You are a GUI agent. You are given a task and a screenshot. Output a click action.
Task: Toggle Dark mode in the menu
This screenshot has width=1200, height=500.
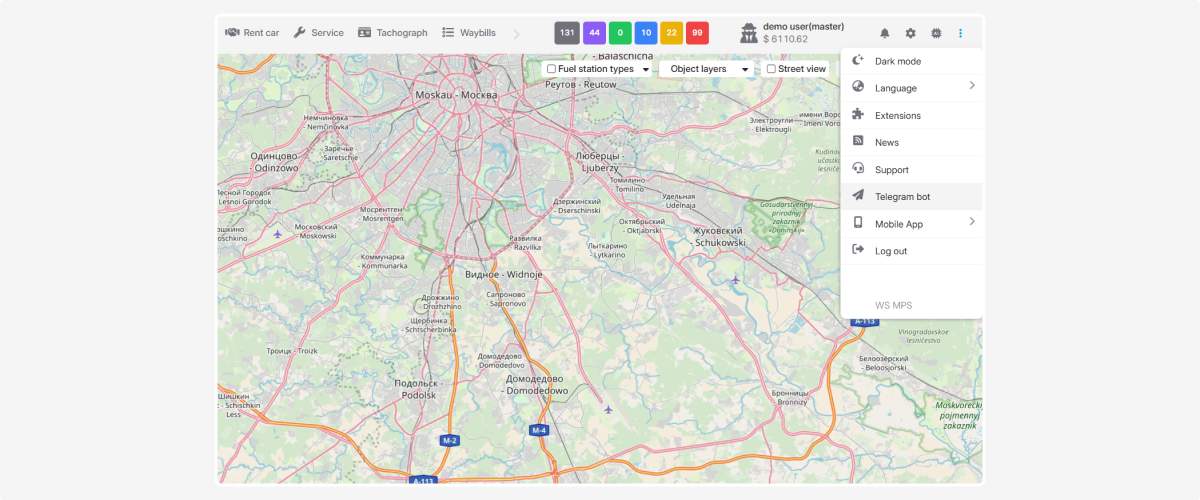[x=897, y=61]
